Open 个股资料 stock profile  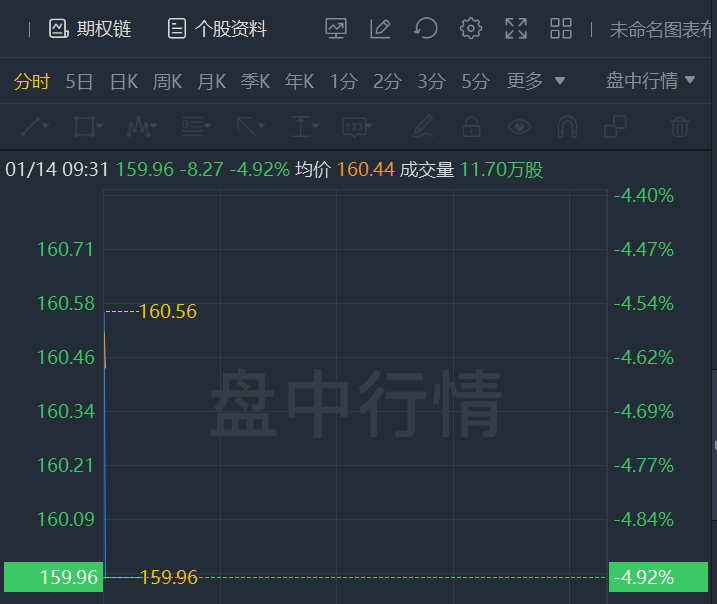click(217, 29)
